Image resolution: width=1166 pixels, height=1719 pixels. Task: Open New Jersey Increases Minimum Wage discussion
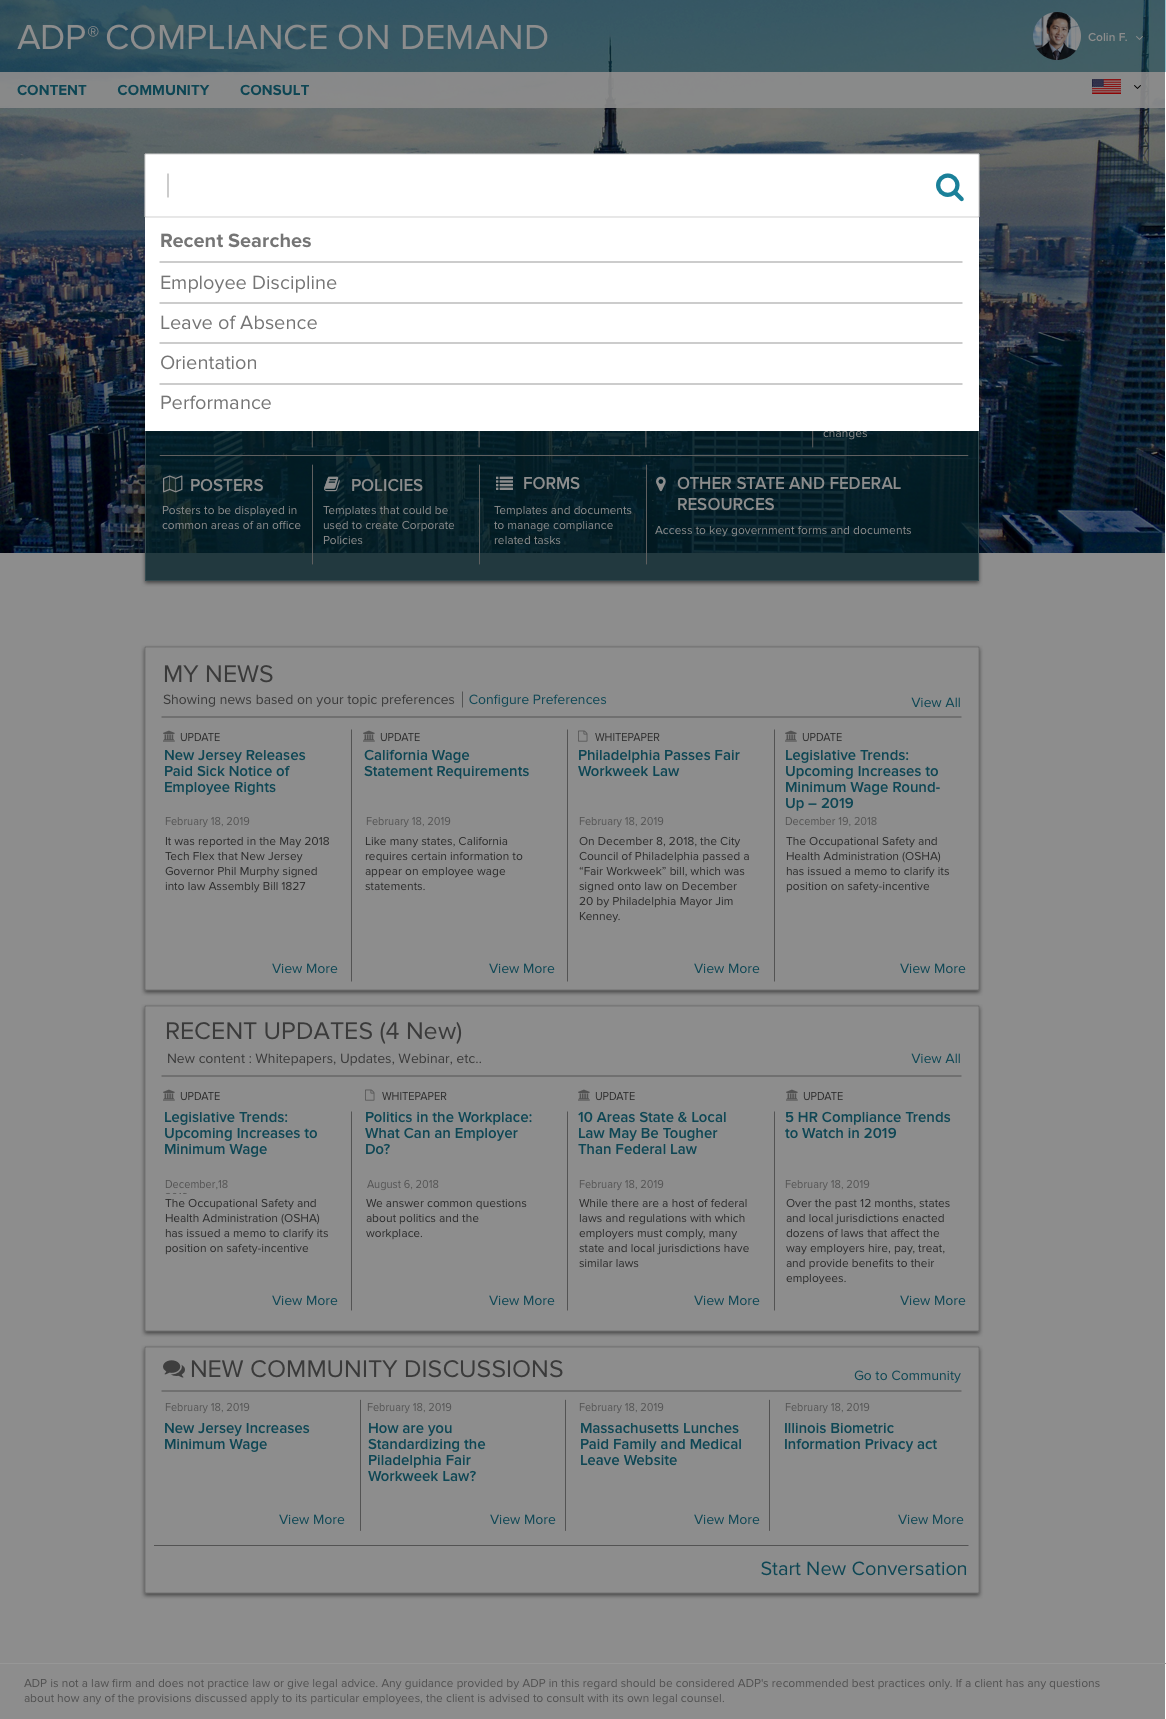pyautogui.click(x=237, y=1436)
